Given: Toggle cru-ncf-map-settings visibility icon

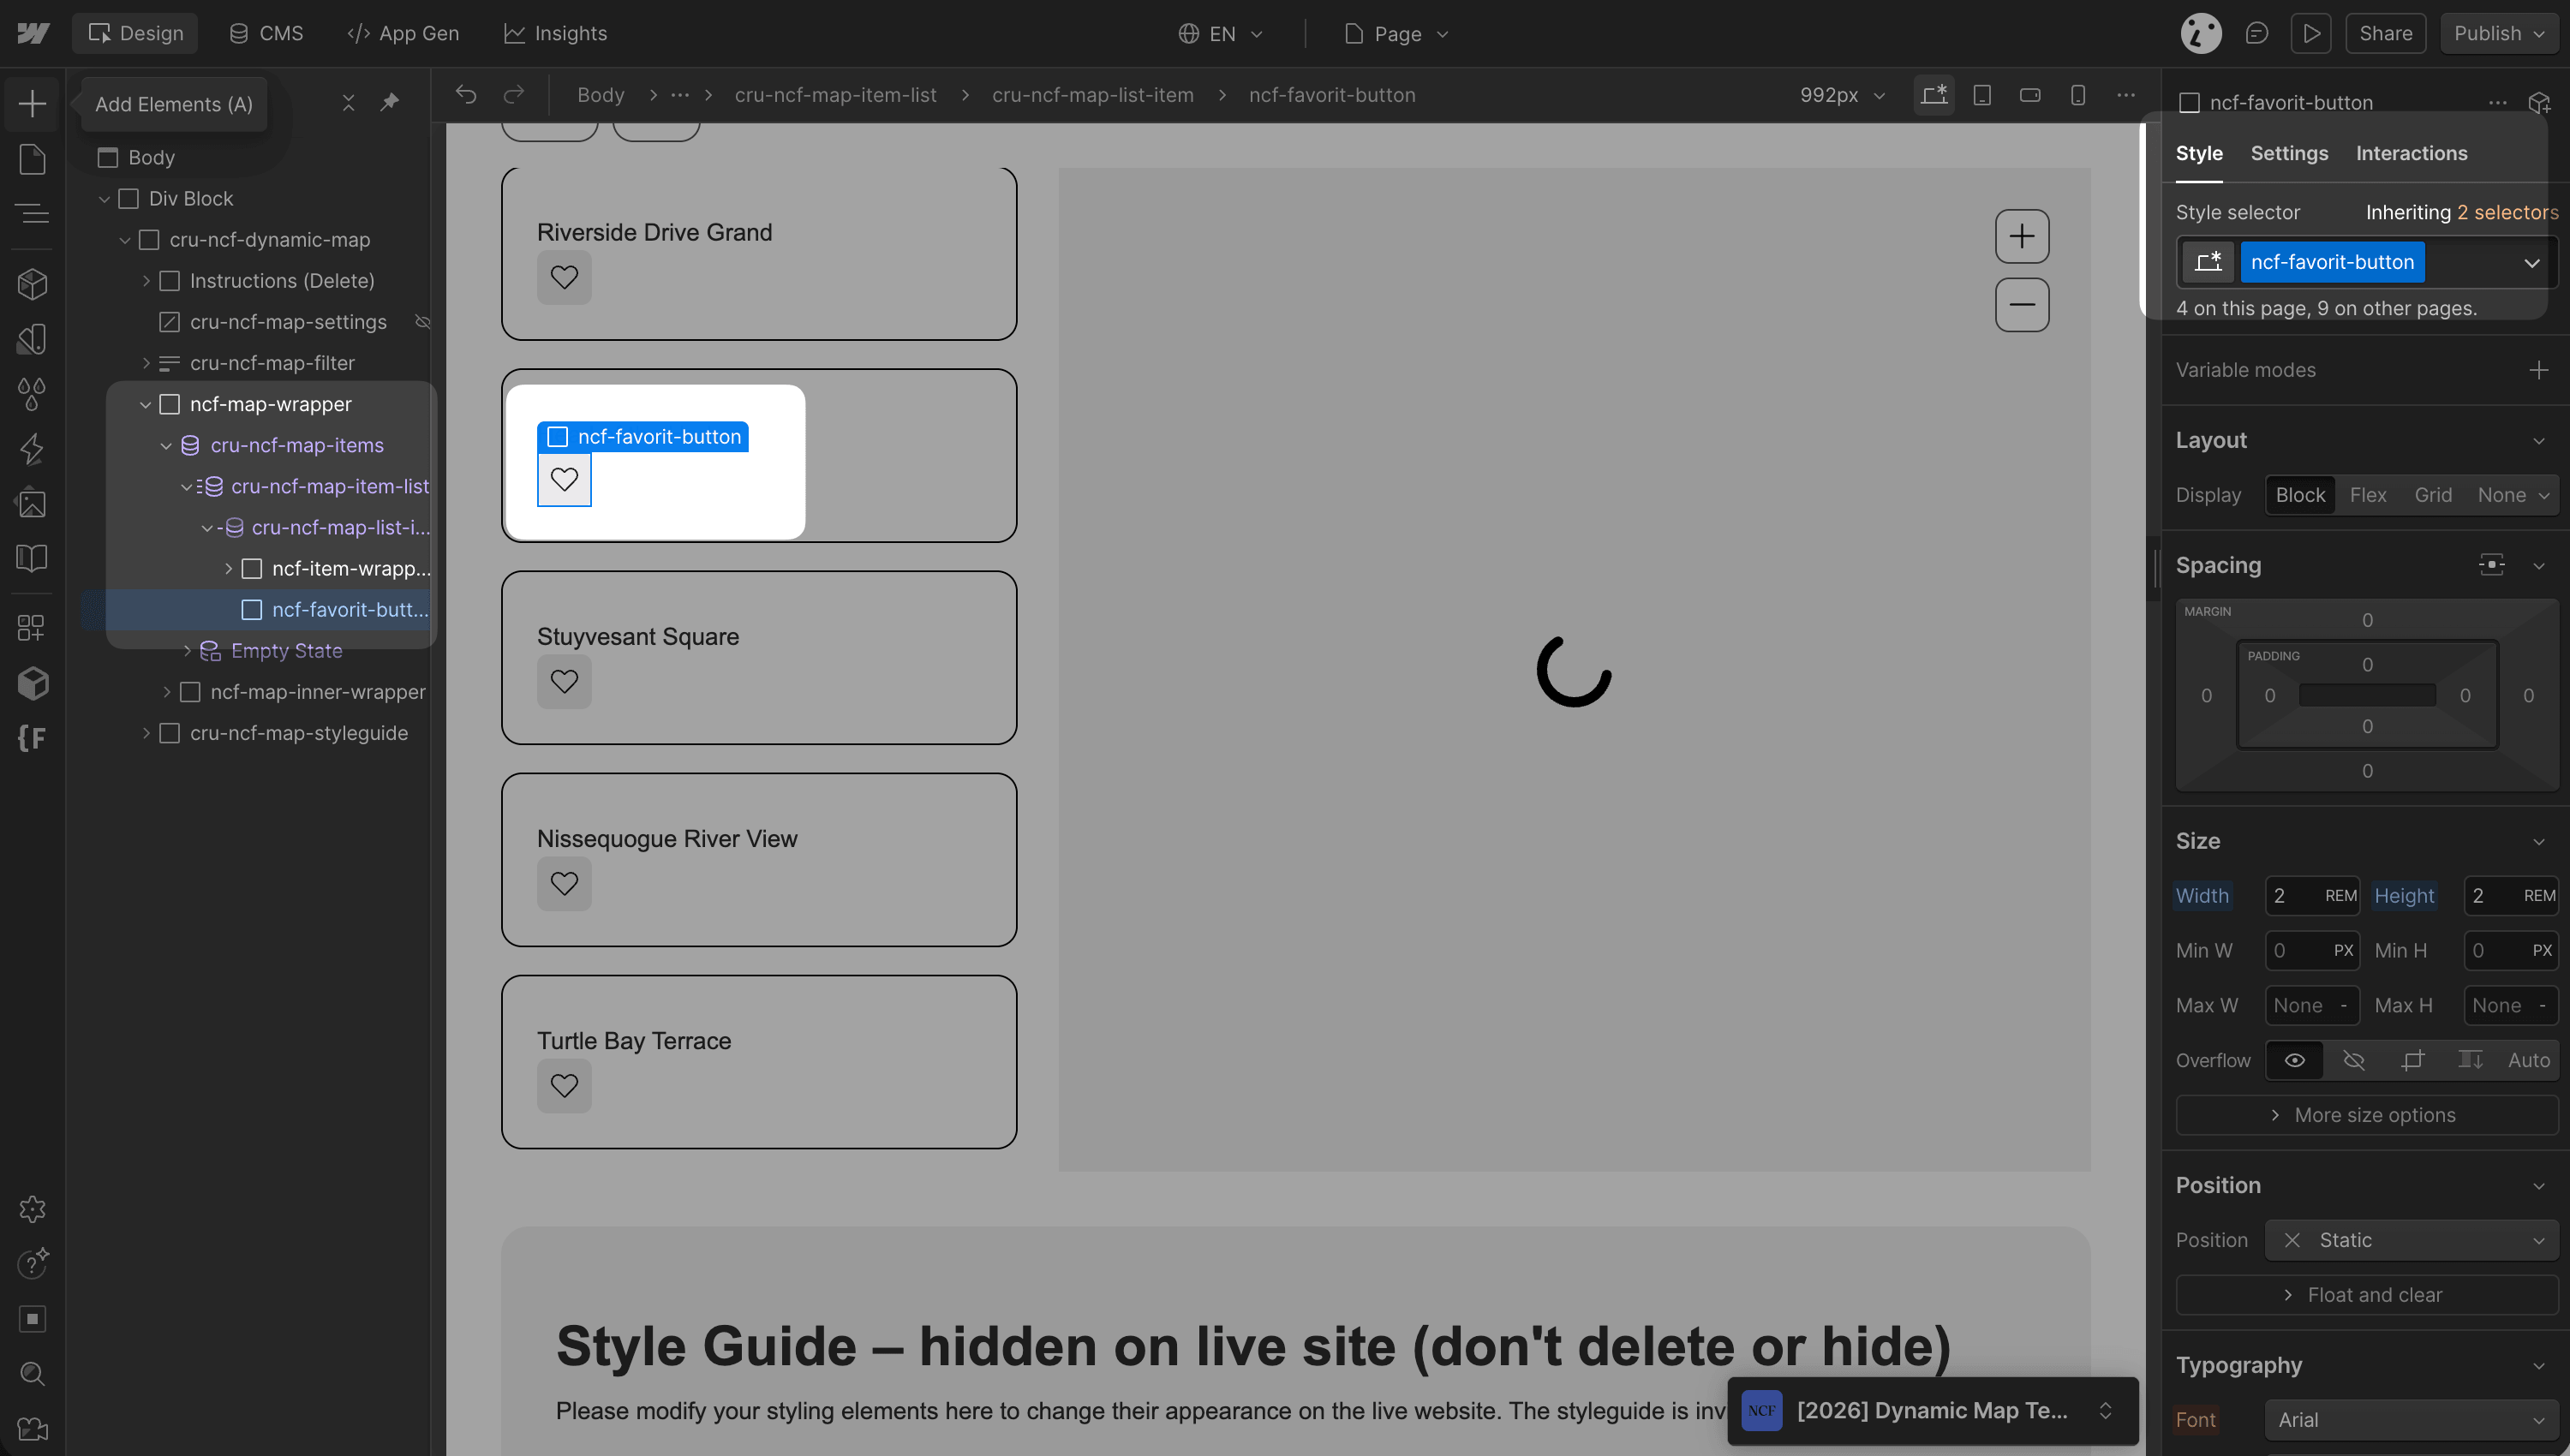Looking at the screenshot, I should tap(422, 322).
